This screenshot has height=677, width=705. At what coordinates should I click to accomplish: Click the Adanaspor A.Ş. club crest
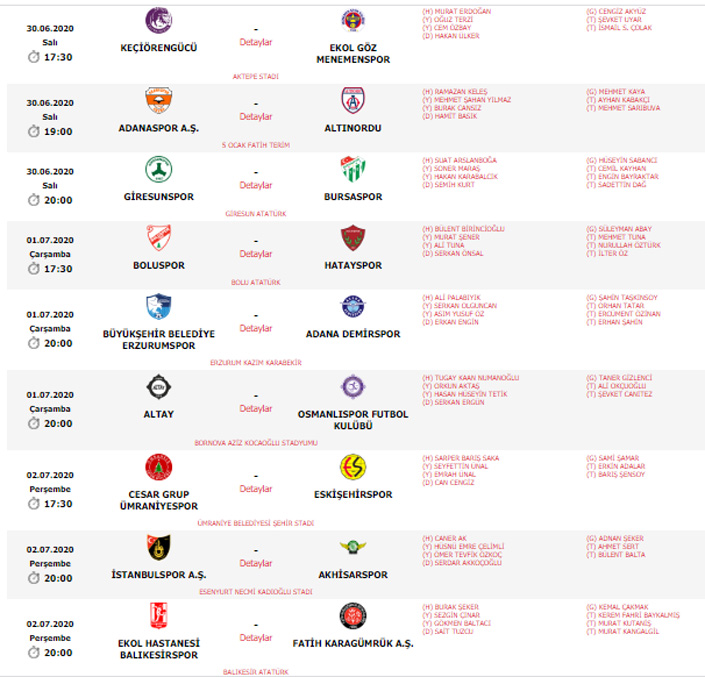pos(159,100)
